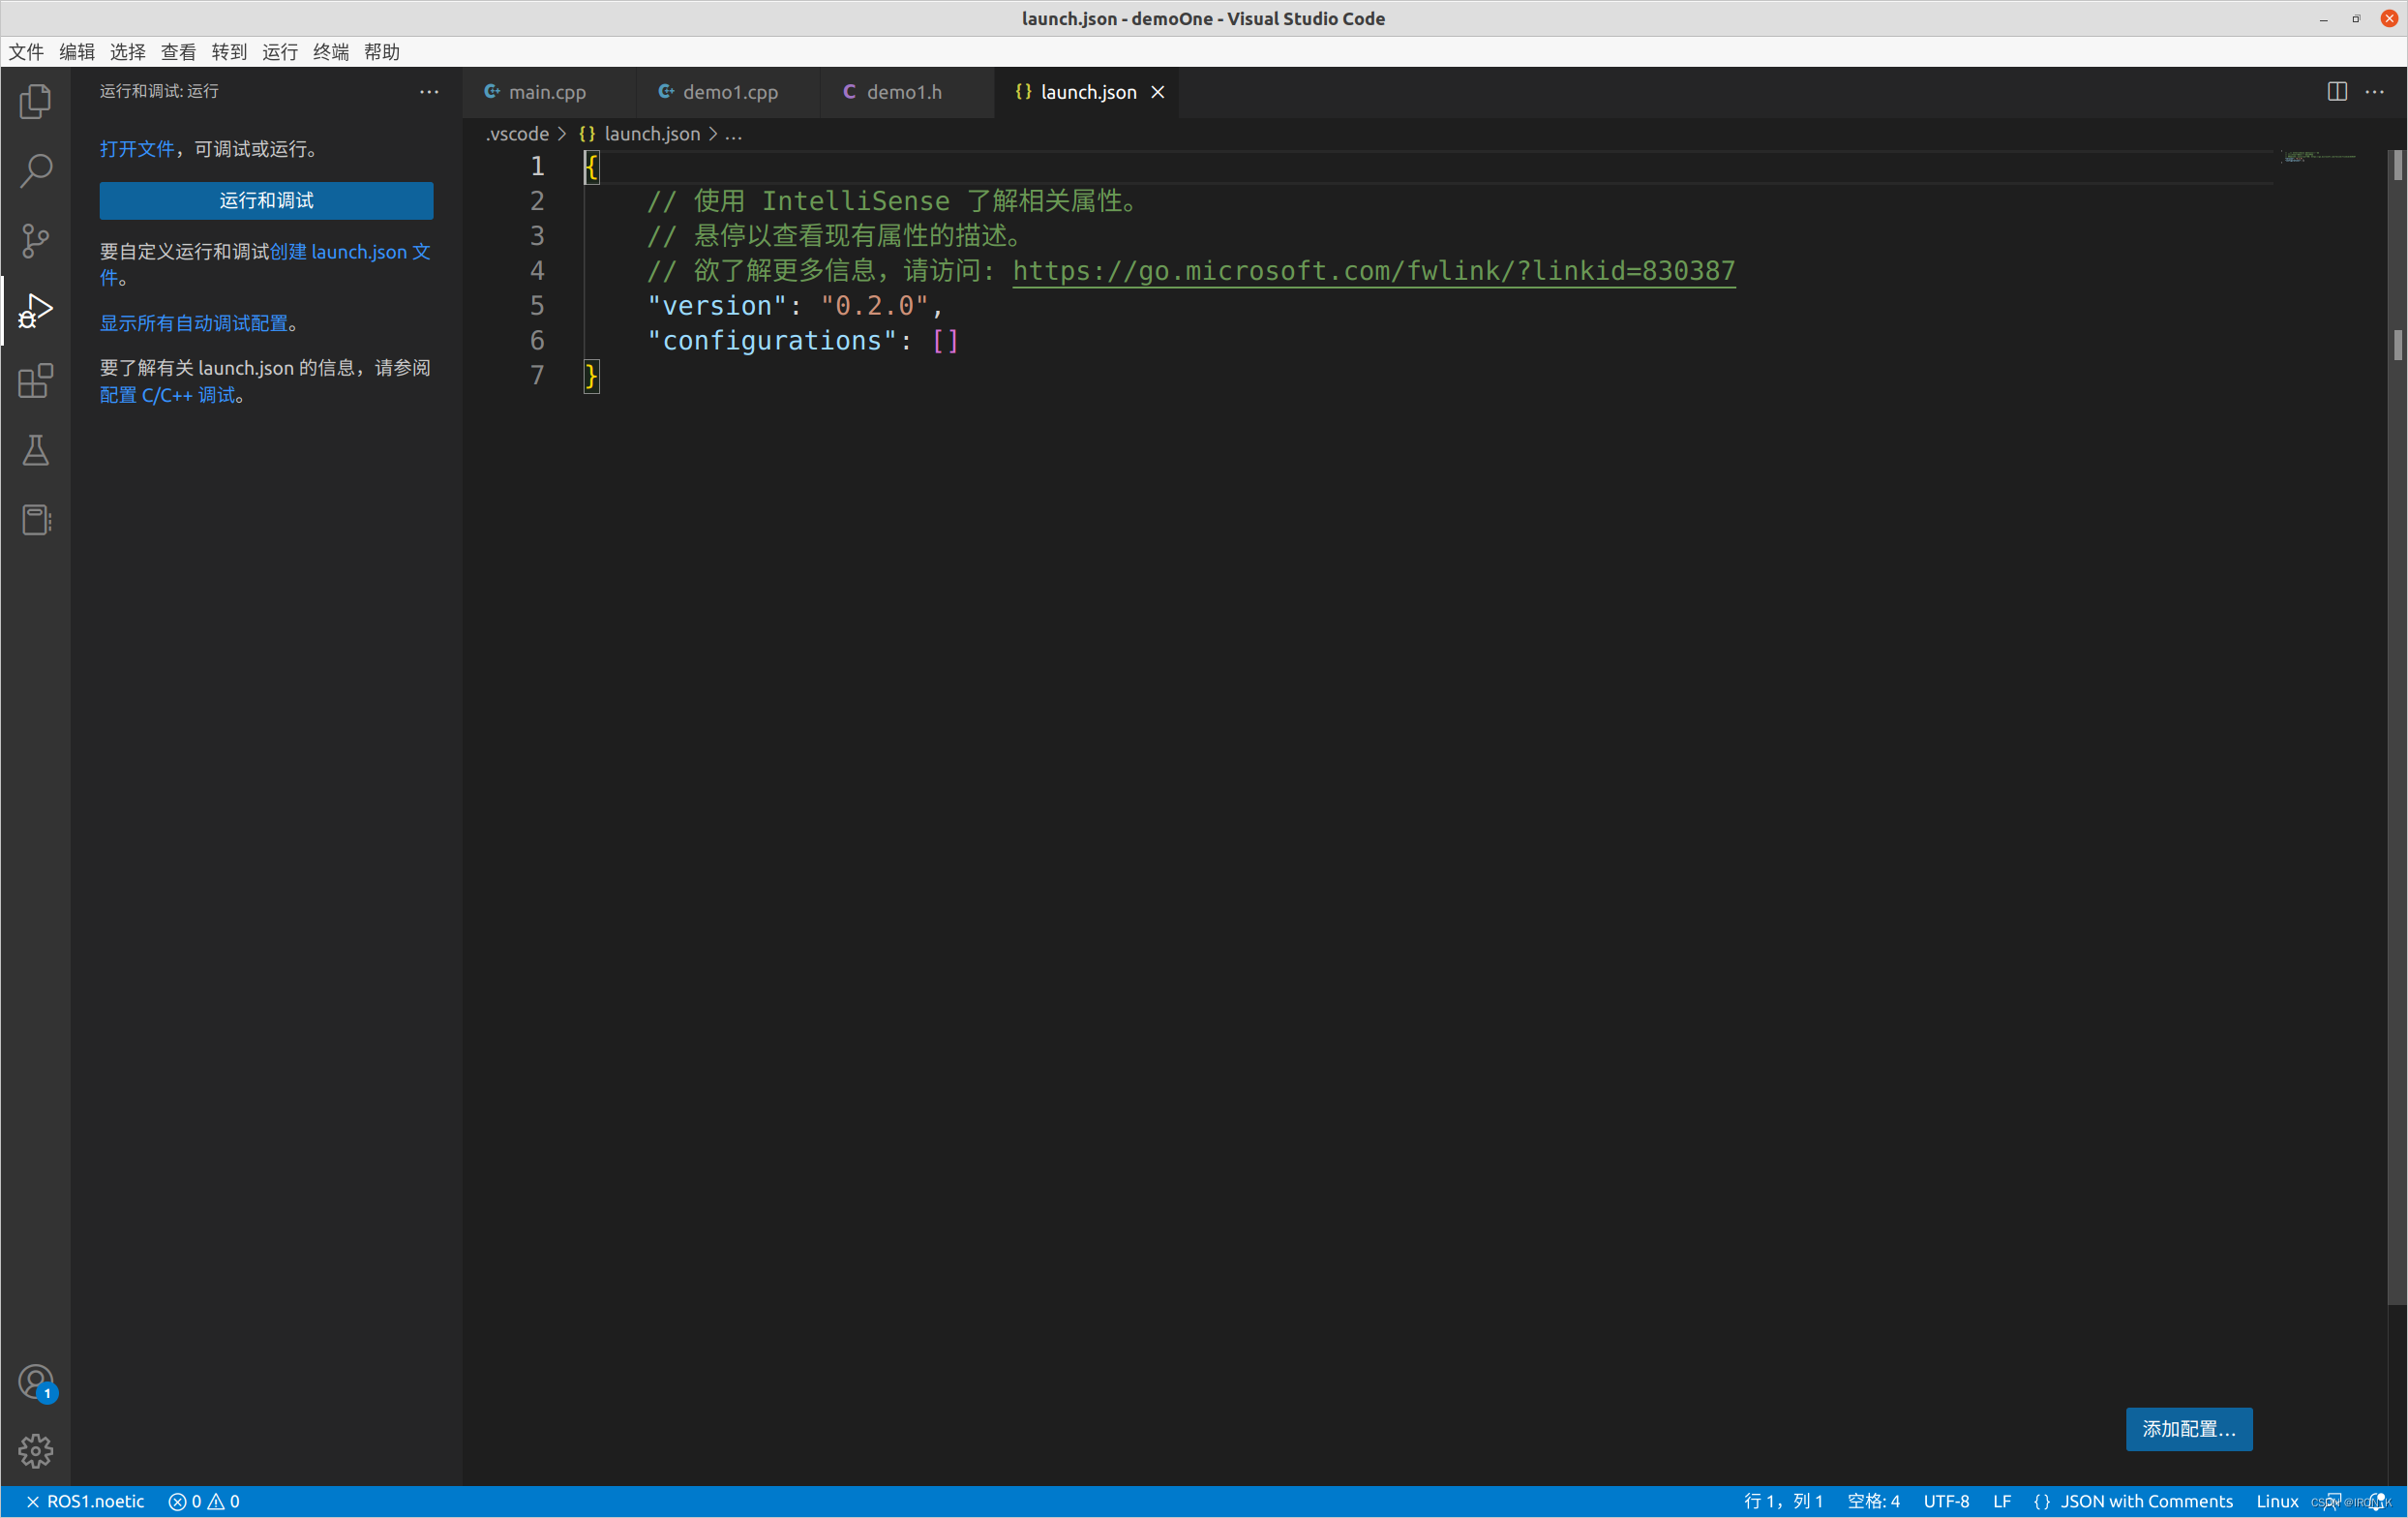Click the 配置 C/C++ 调试 link
2408x1518 pixels.
pyautogui.click(x=167, y=395)
